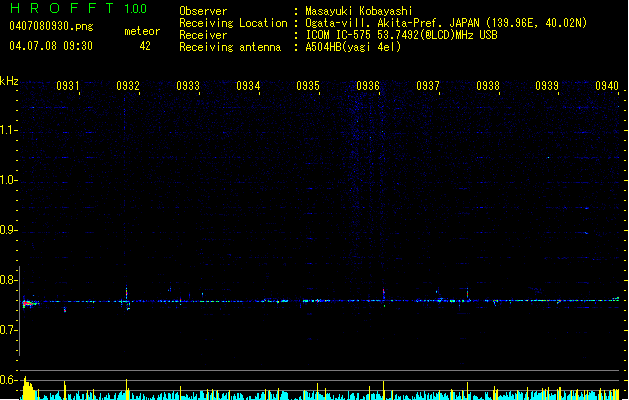629x400 pixels.
Task: Click the 'Receiving antenna' field label
Action: click(230, 47)
